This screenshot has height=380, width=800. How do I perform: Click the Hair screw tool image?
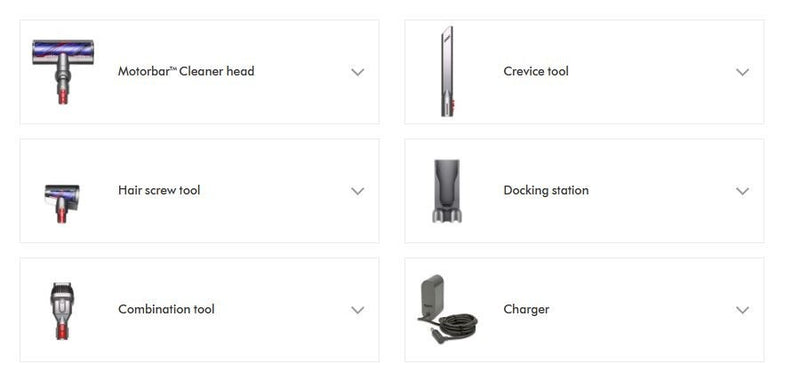coord(62,204)
